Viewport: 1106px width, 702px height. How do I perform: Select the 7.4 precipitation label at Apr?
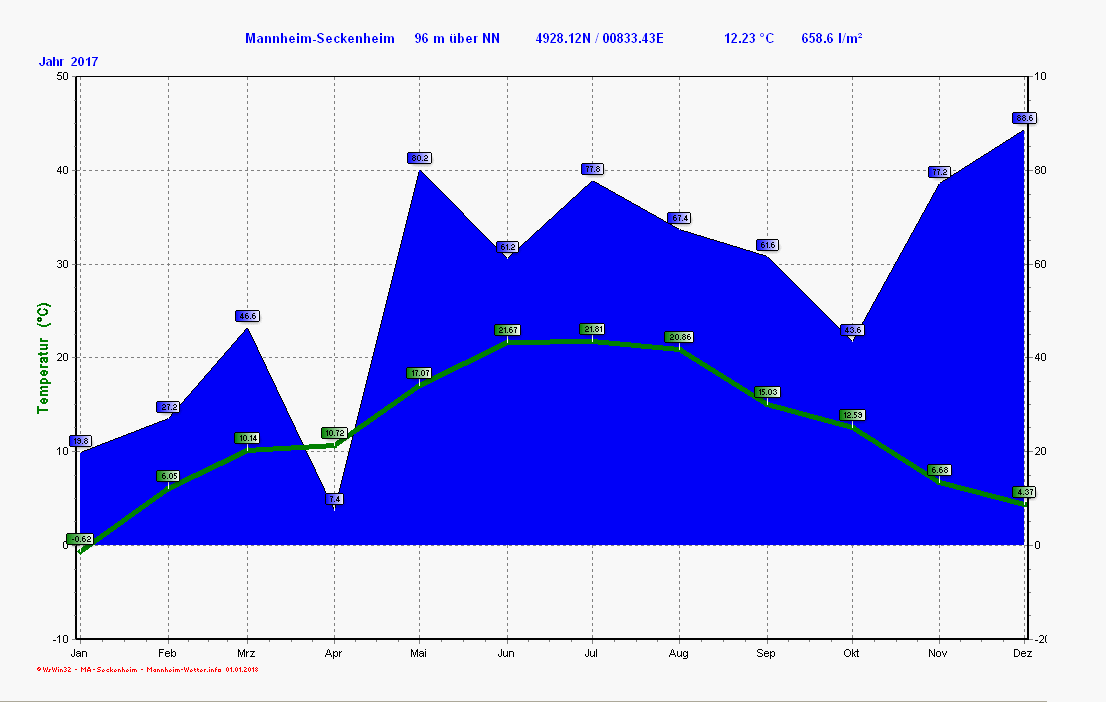point(334,499)
